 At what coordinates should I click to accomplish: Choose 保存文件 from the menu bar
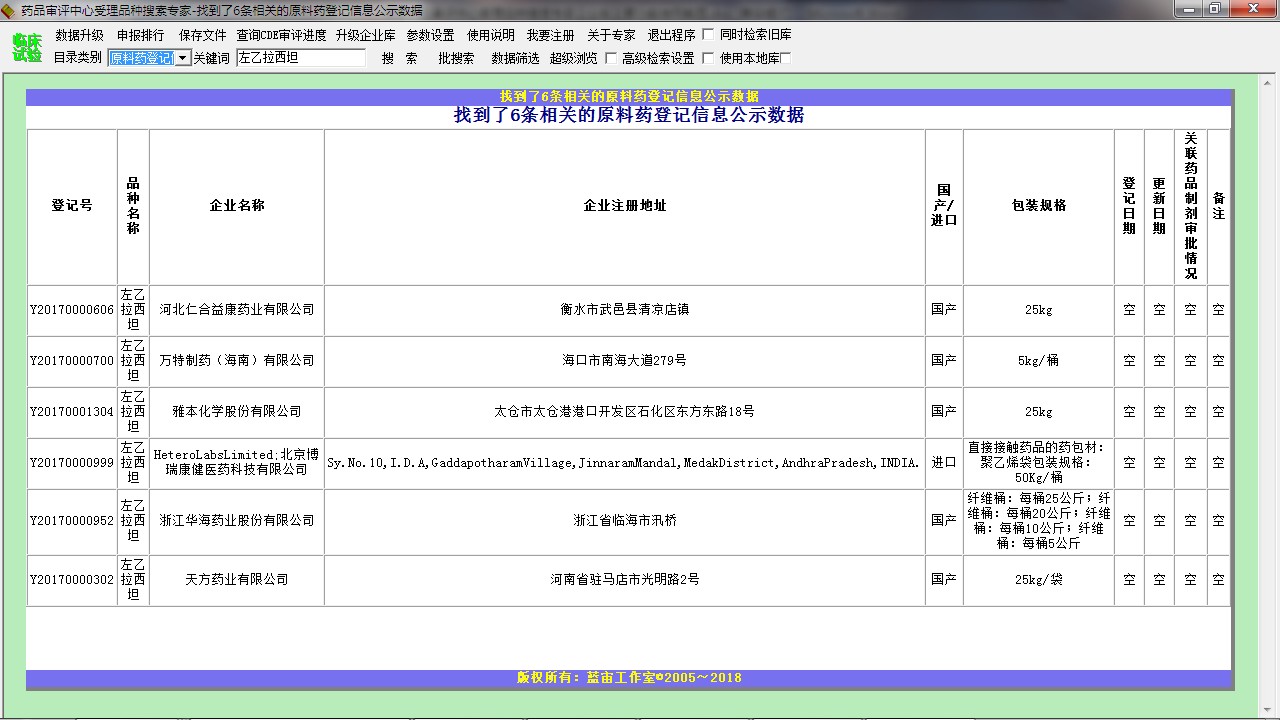tap(203, 35)
